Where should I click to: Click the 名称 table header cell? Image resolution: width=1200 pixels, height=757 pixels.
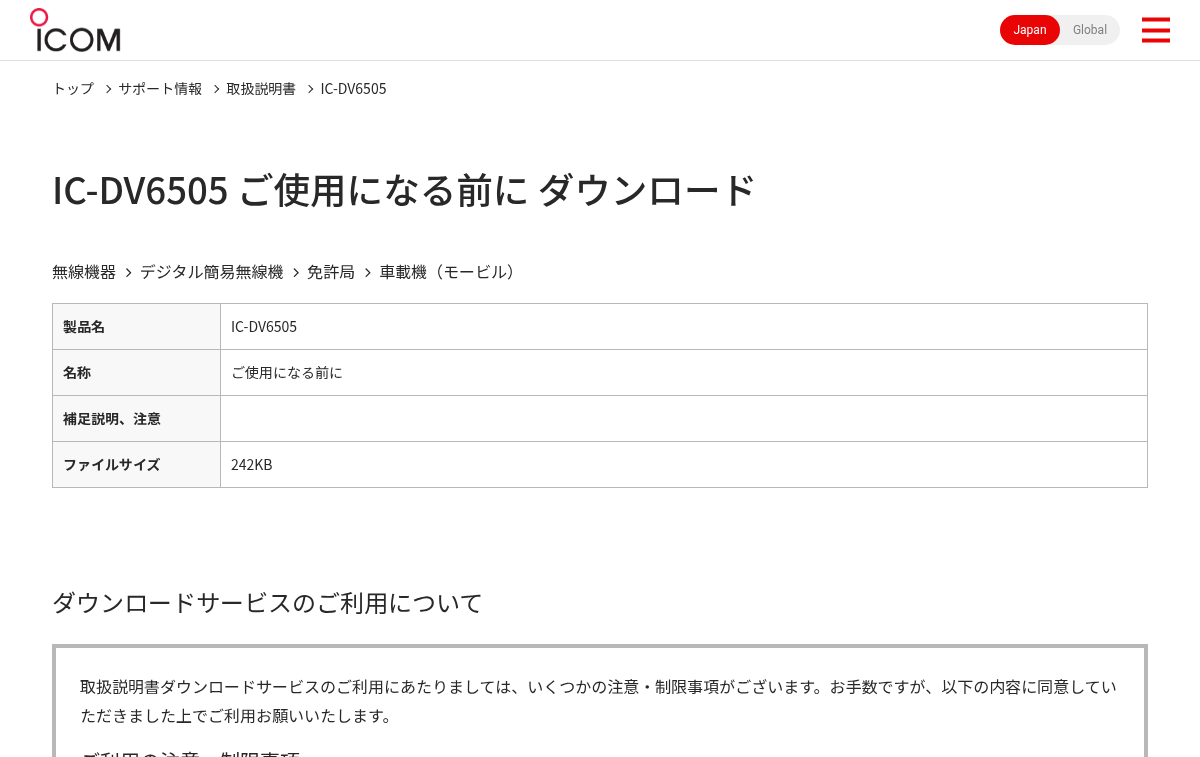pos(136,373)
